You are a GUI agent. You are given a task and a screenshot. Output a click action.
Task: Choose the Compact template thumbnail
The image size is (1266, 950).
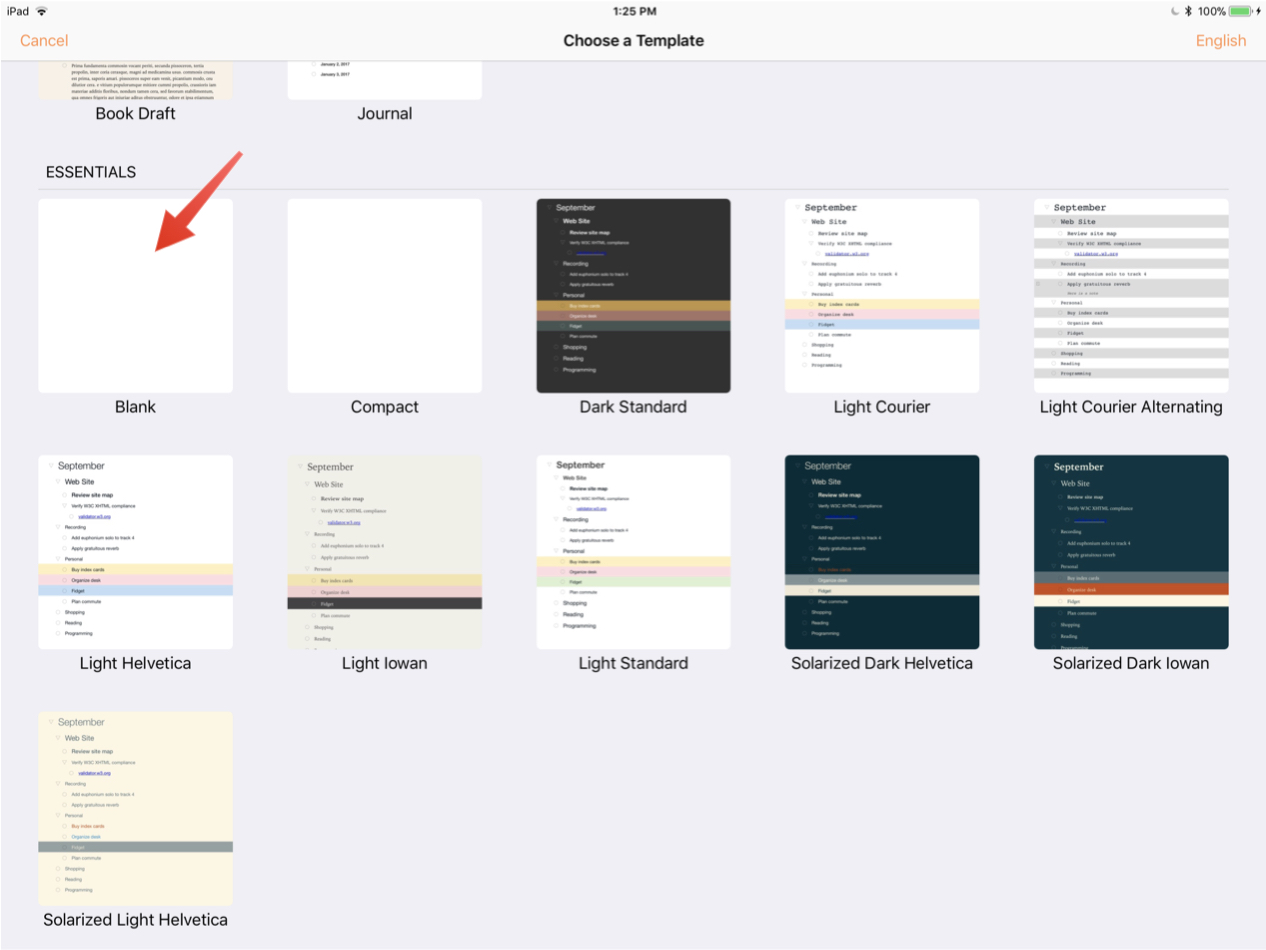[x=384, y=296]
